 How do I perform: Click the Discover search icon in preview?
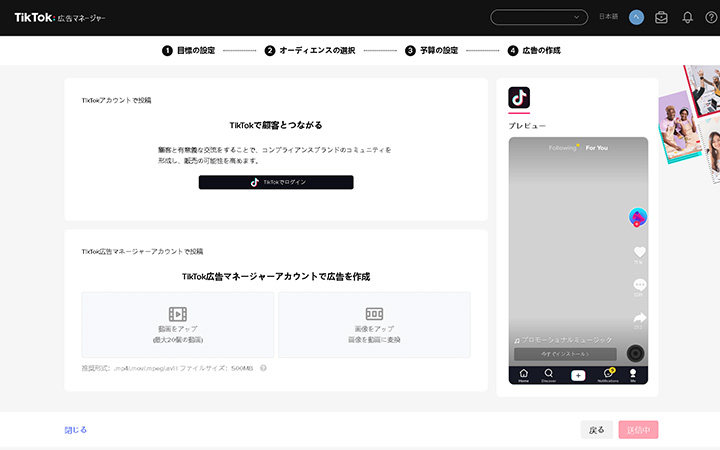(548, 375)
